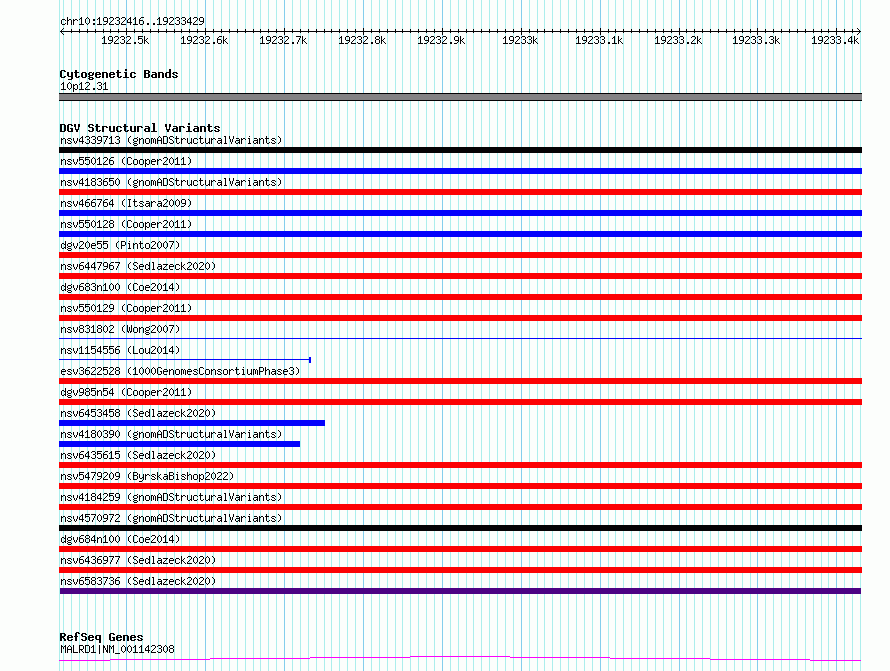Click the nsv6435615 (Sedlazeck2020) label

[x=138, y=455]
